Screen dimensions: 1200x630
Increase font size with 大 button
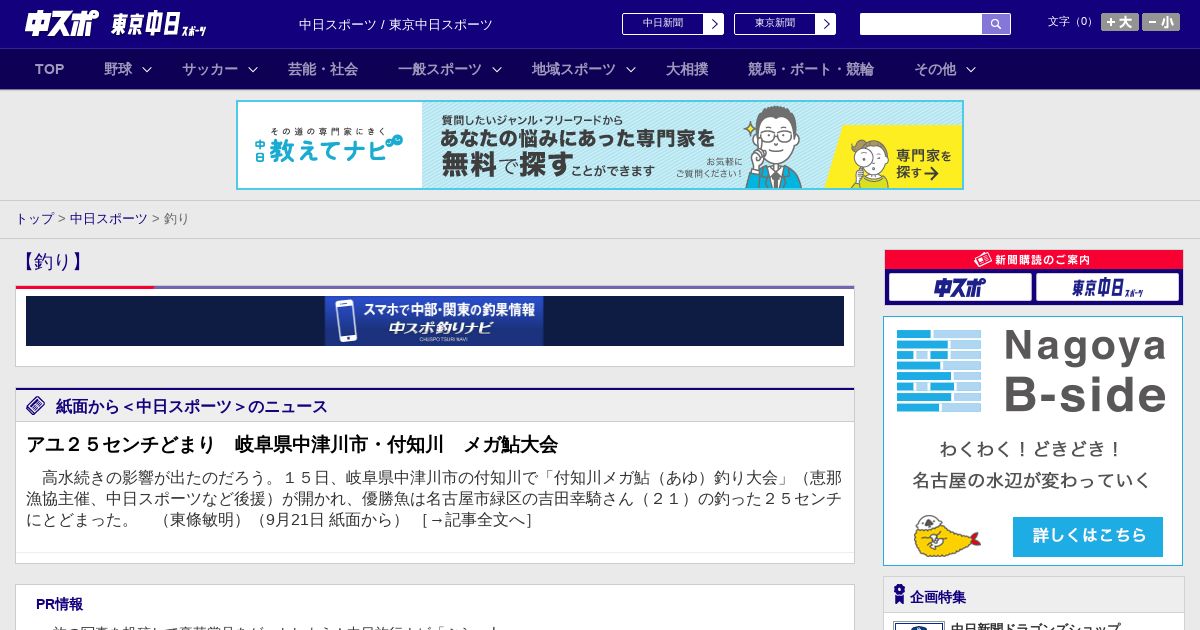(x=1119, y=22)
